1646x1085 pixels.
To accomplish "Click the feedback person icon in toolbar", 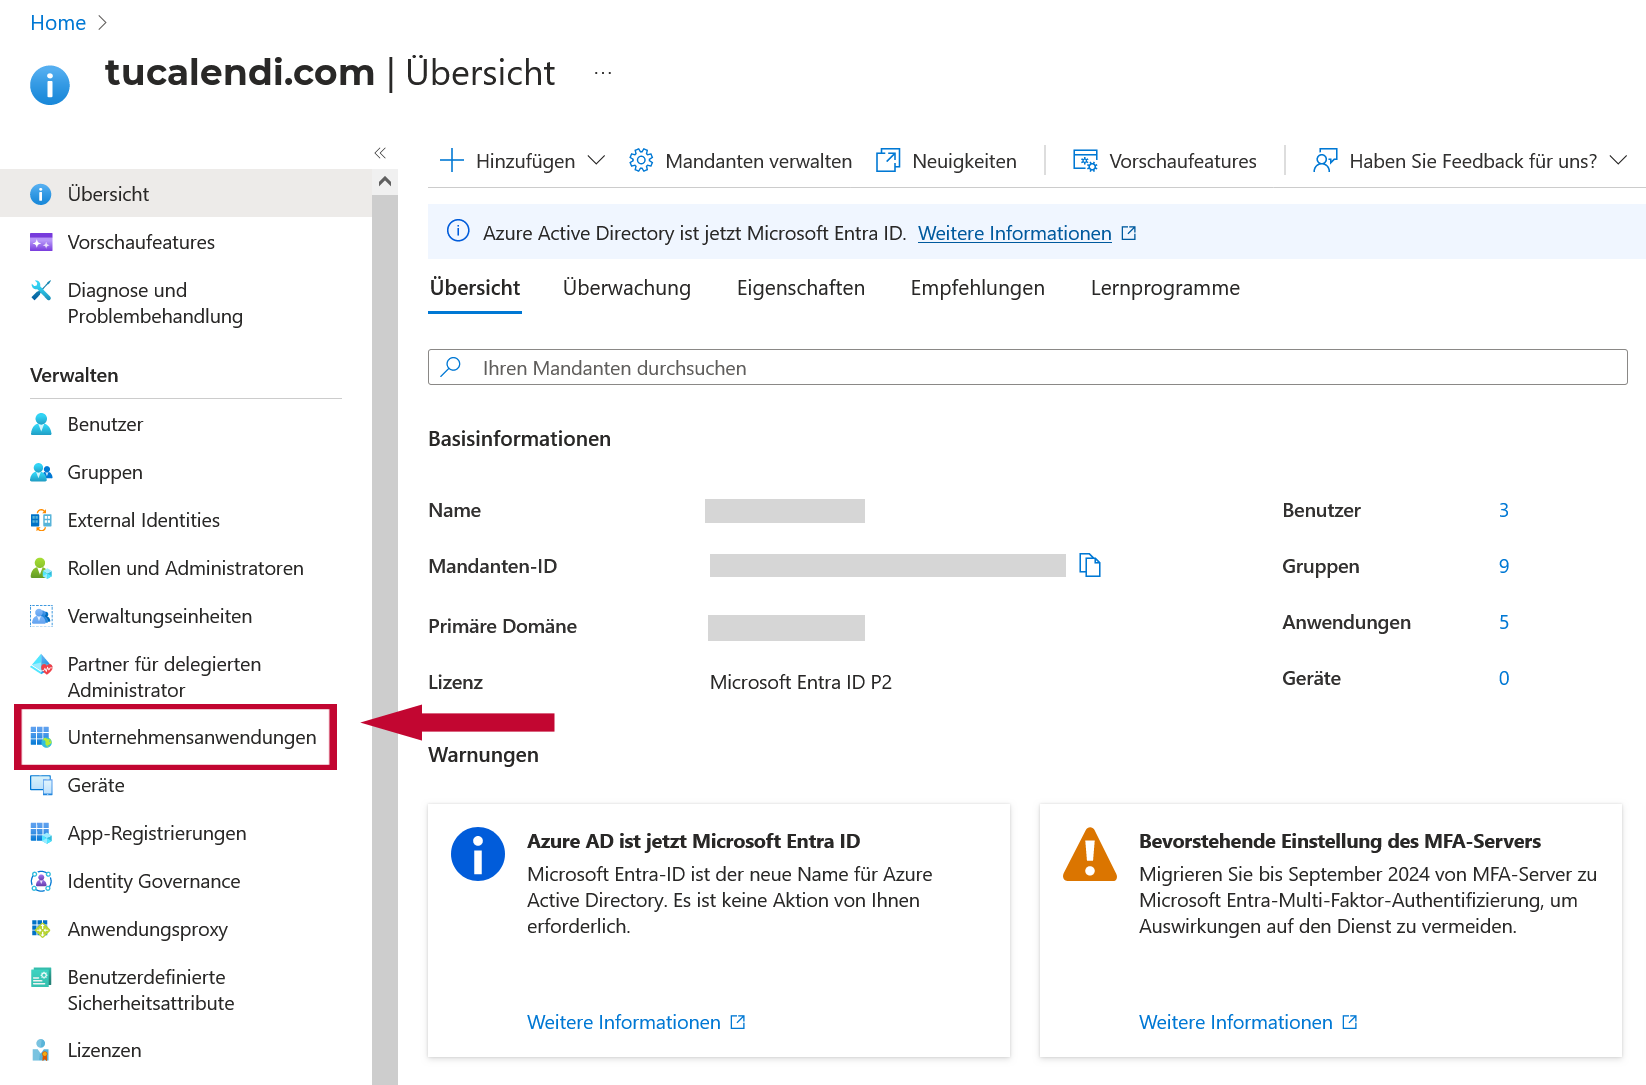I will click(x=1325, y=160).
